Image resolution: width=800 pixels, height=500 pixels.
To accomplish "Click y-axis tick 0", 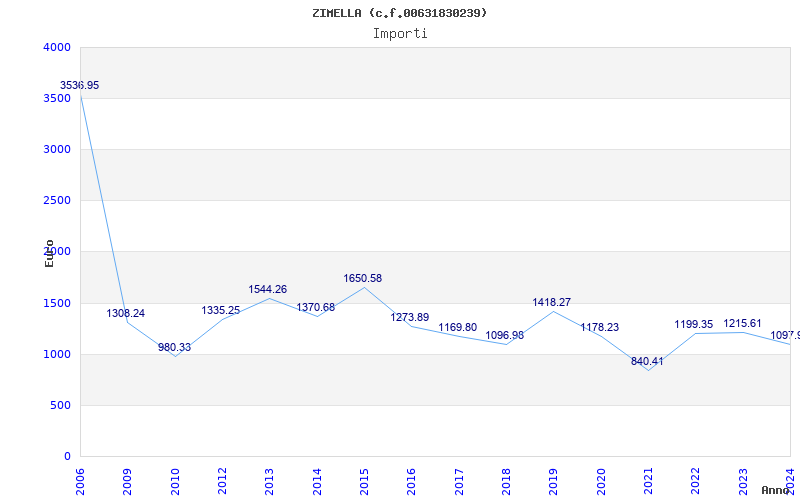I will pos(67,456).
